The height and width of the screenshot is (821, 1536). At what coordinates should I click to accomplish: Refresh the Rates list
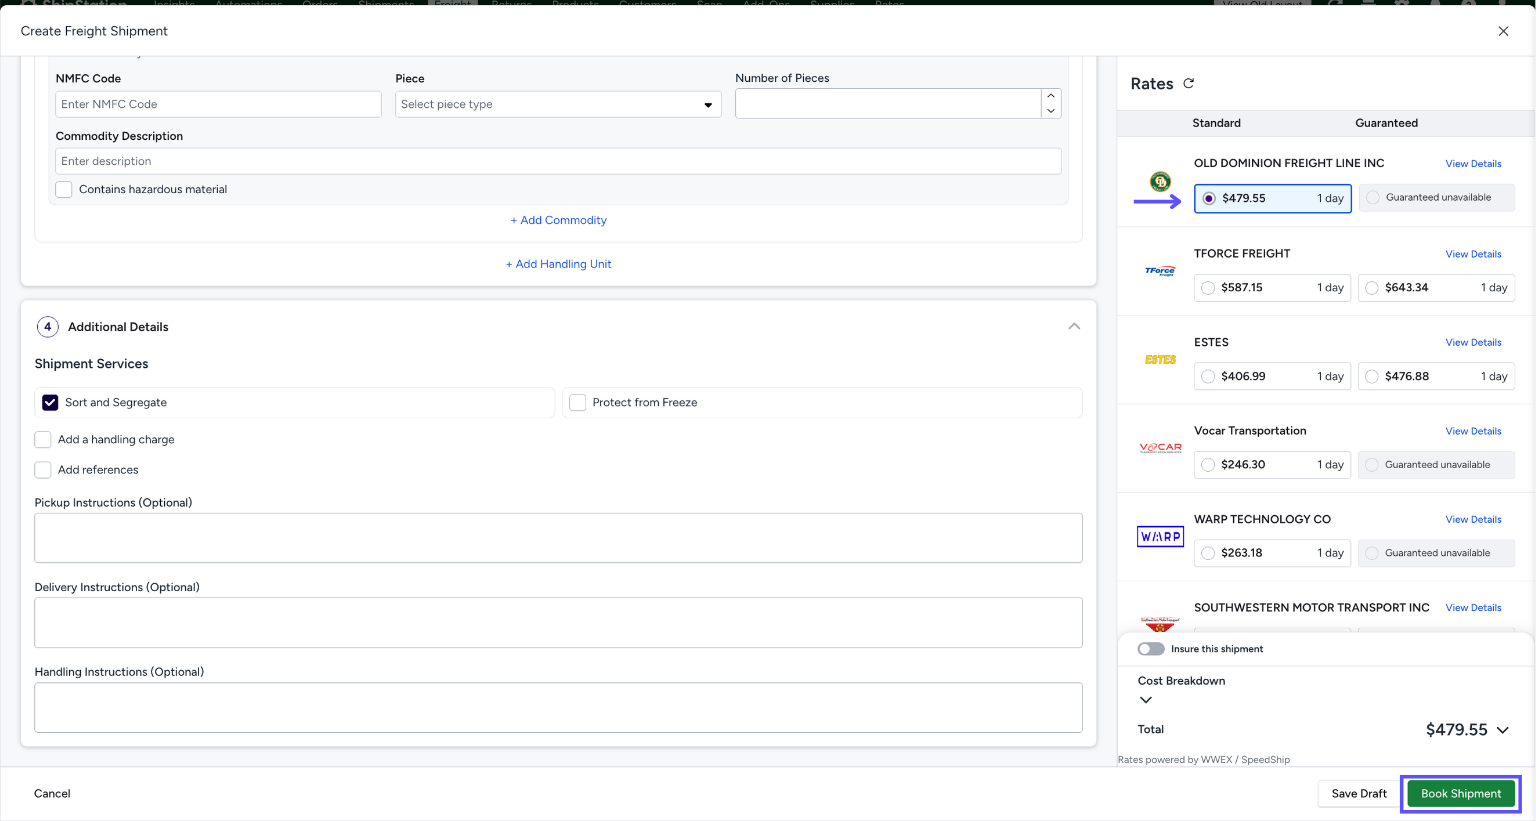(x=1188, y=84)
